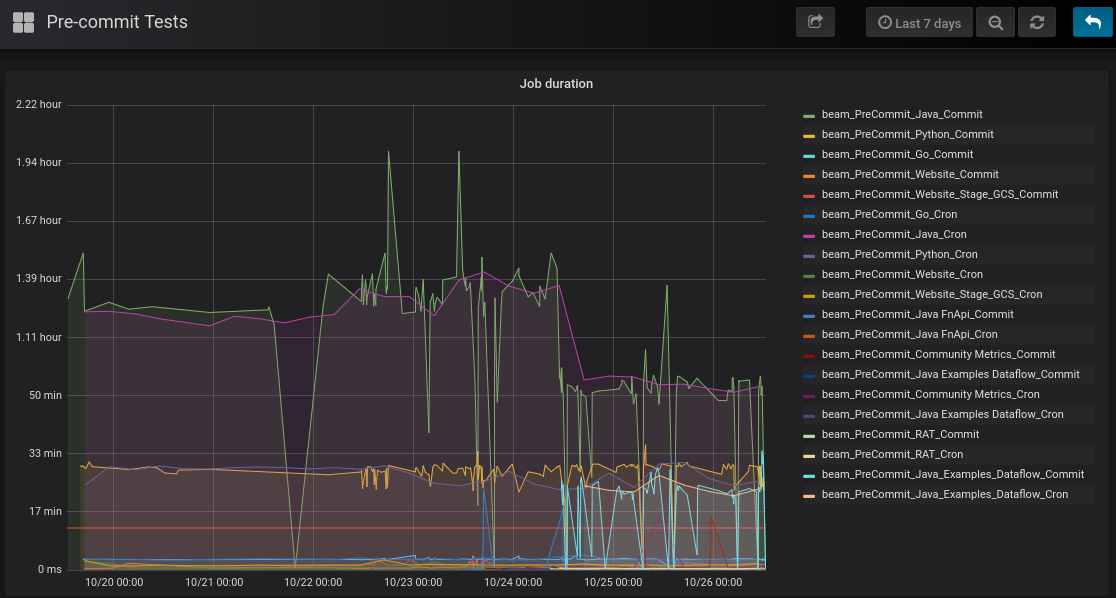Toggle beam_PreCommit_Java_Commit series visibility
The image size is (1116, 598).
[901, 114]
